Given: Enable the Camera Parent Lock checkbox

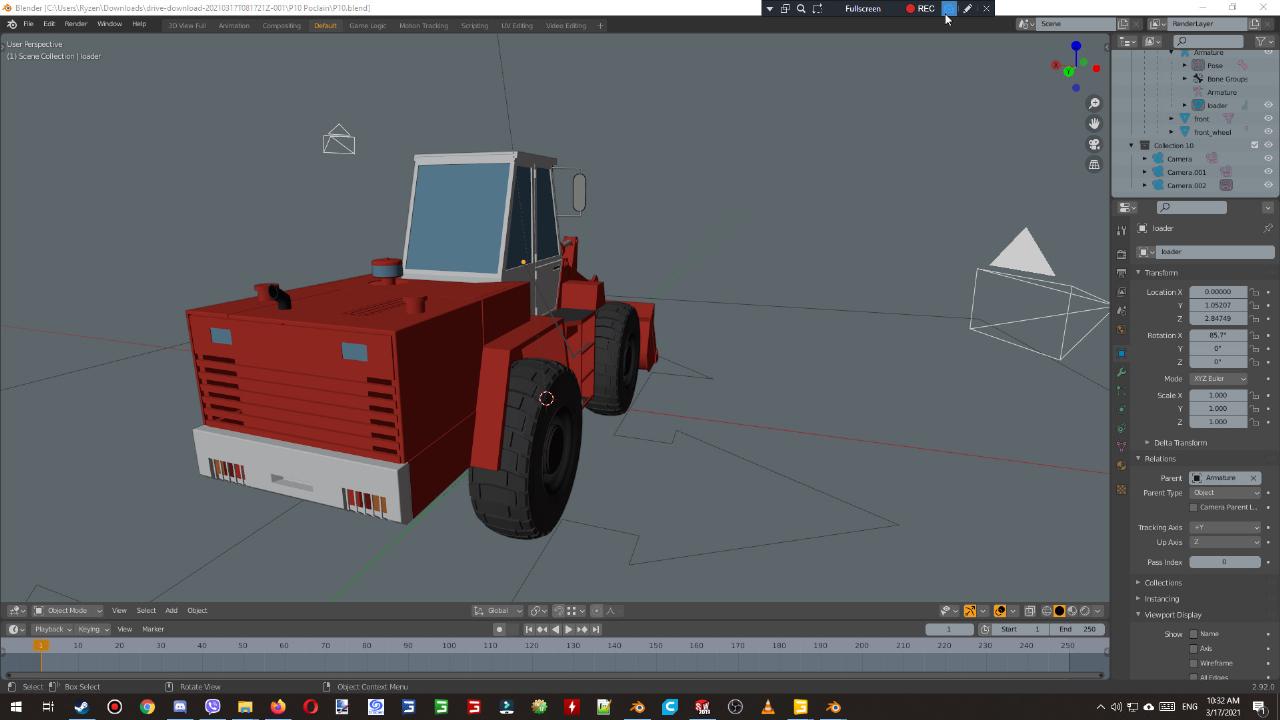Looking at the screenshot, I should 1193,507.
